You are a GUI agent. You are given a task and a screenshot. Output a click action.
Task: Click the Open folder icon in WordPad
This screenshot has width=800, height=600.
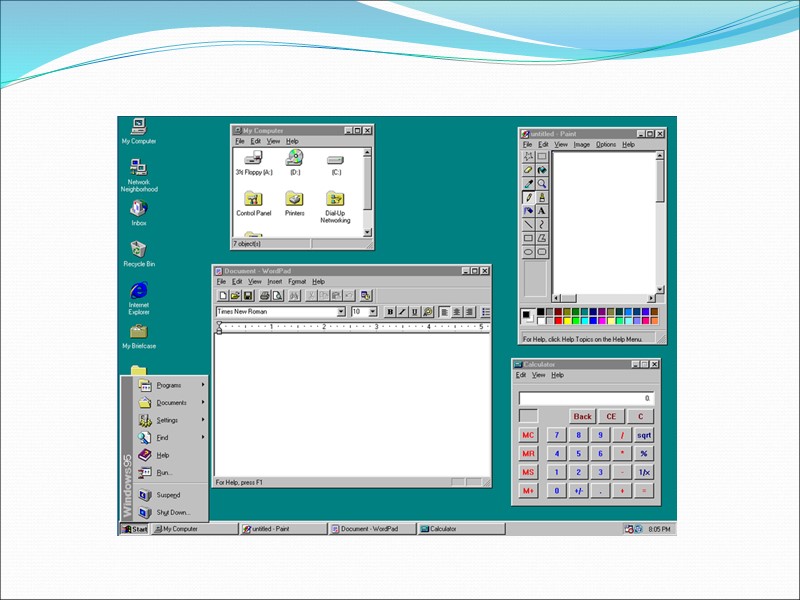[x=235, y=295]
